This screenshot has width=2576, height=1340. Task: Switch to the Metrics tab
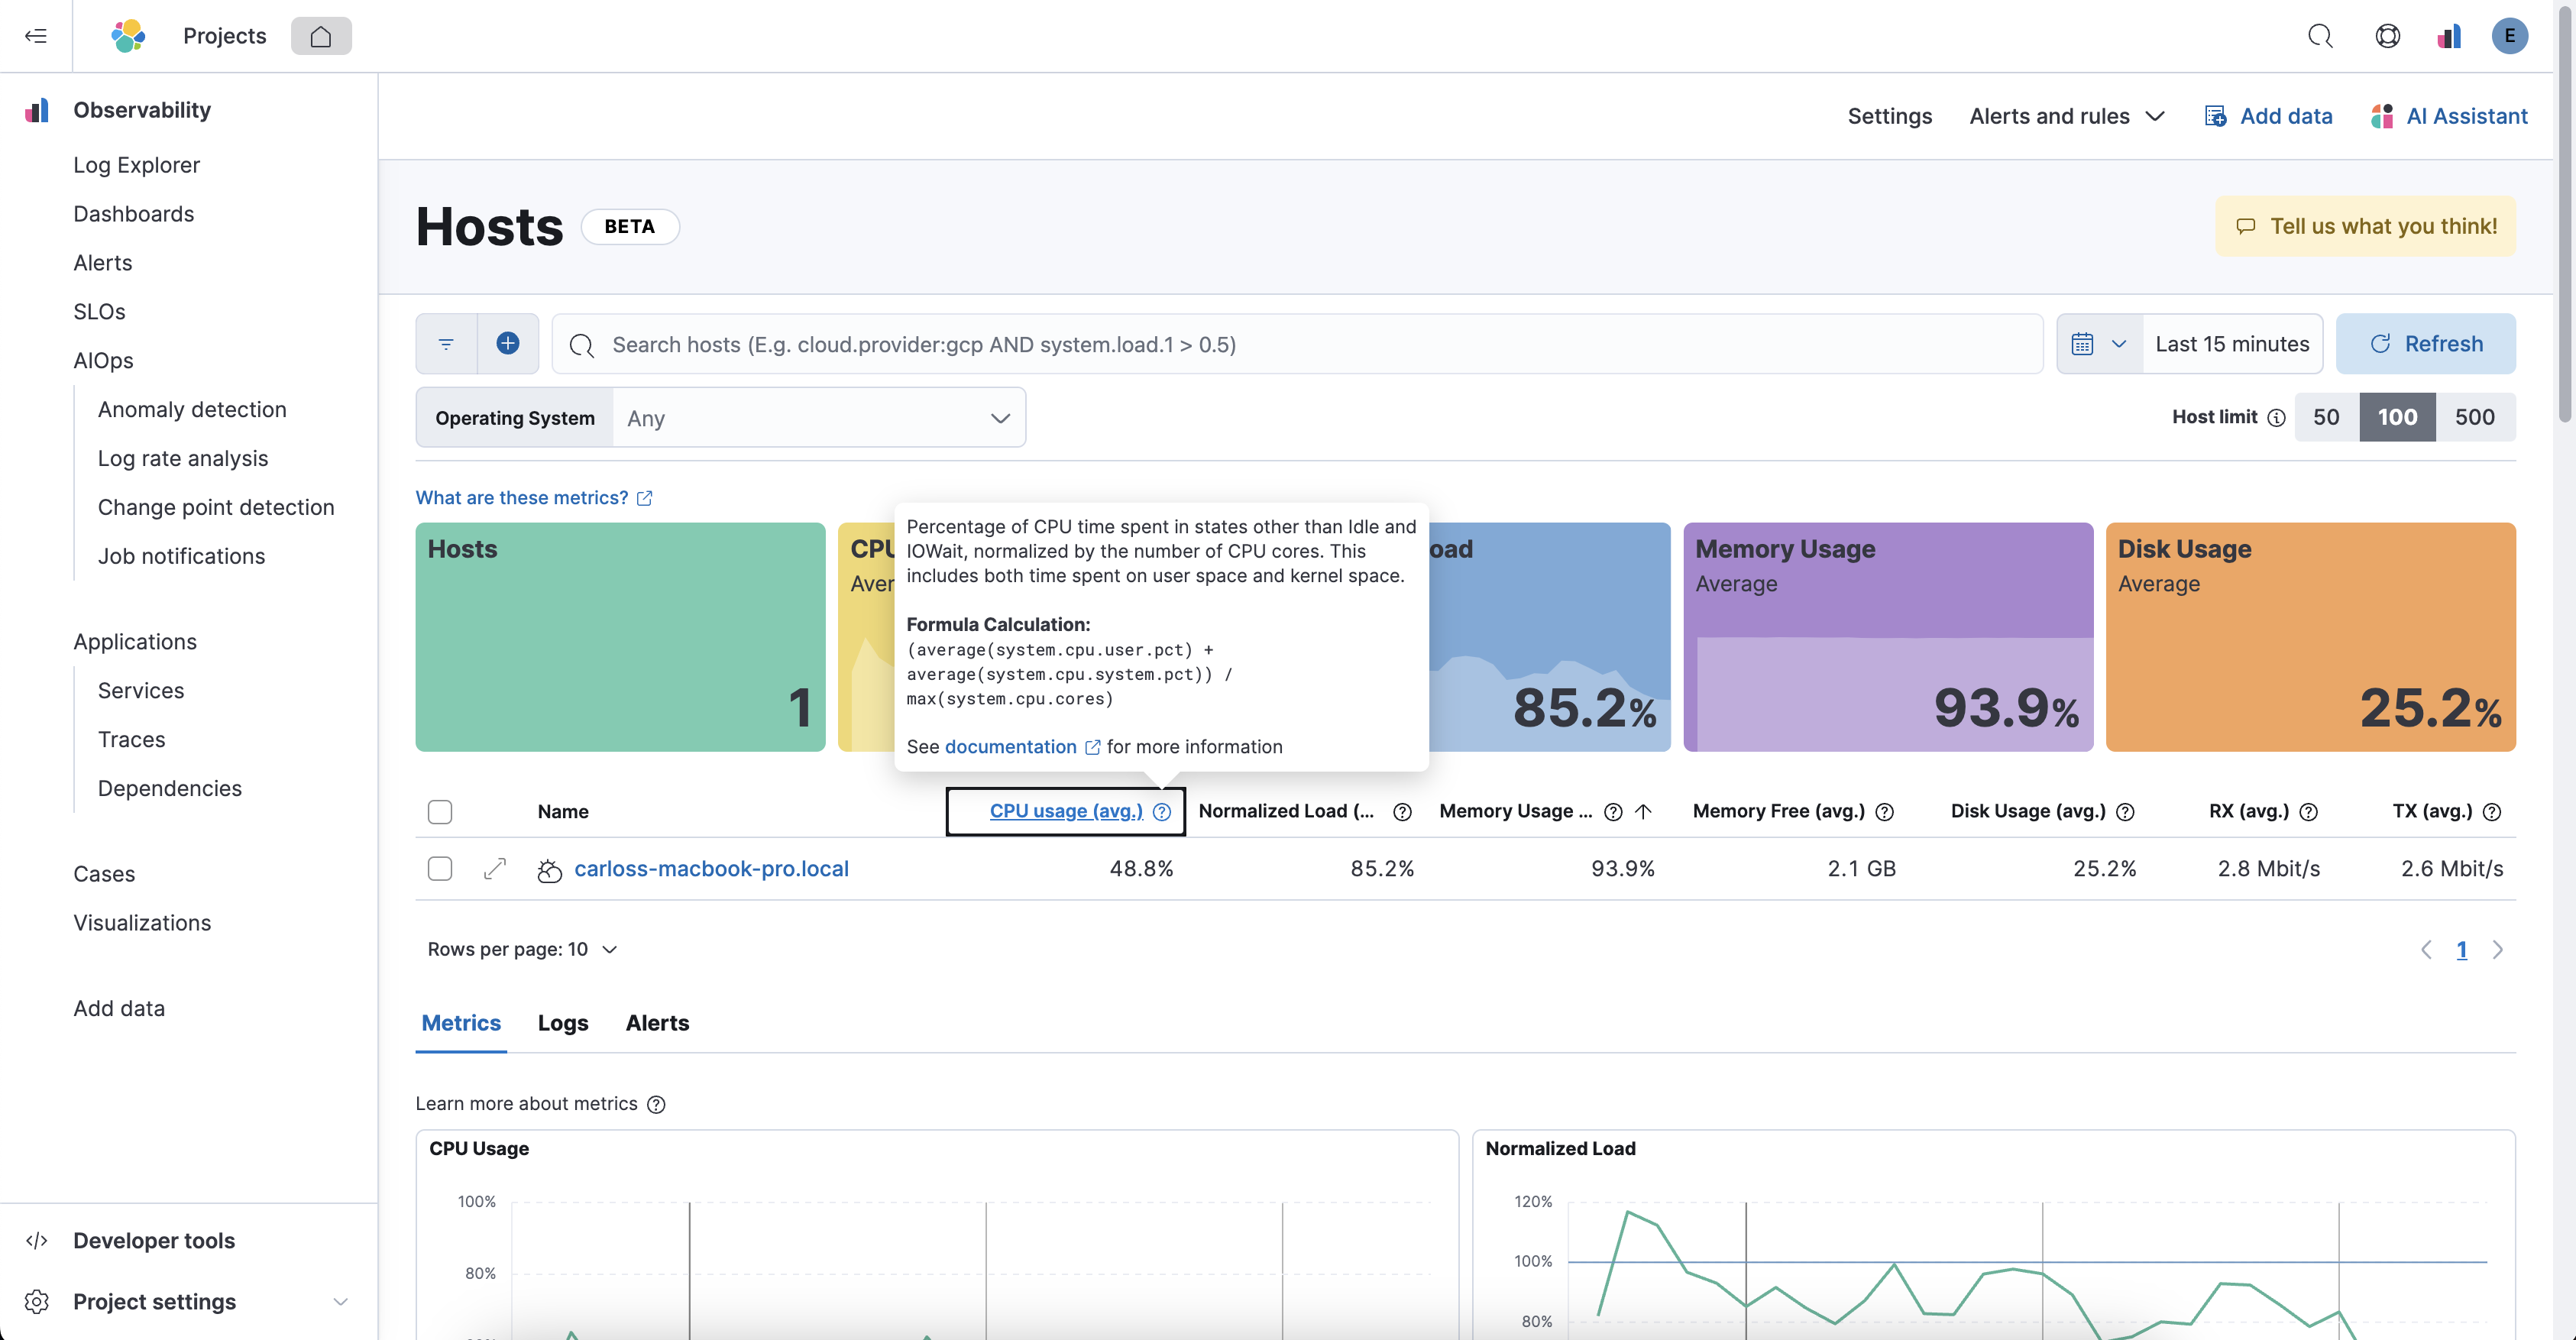pyautogui.click(x=461, y=1023)
